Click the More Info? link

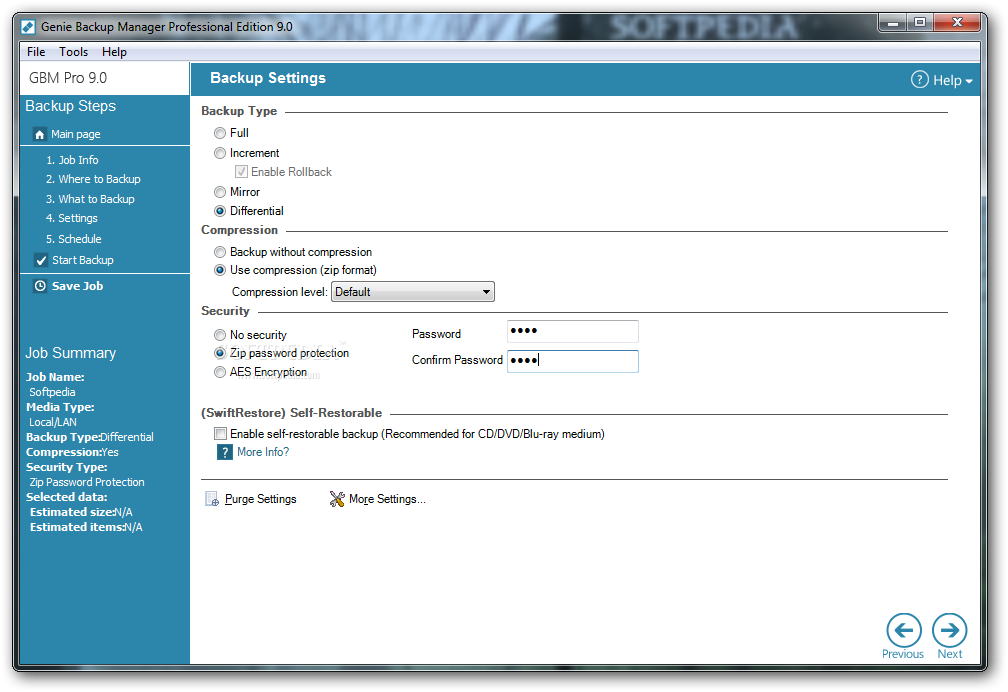(x=263, y=452)
